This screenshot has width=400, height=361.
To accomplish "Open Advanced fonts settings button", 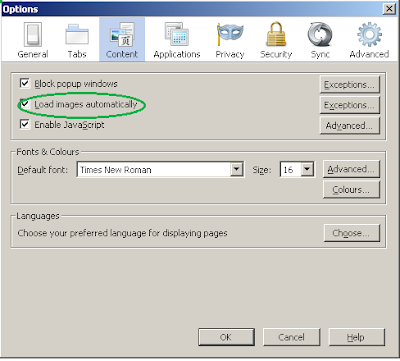I will tap(351, 169).
